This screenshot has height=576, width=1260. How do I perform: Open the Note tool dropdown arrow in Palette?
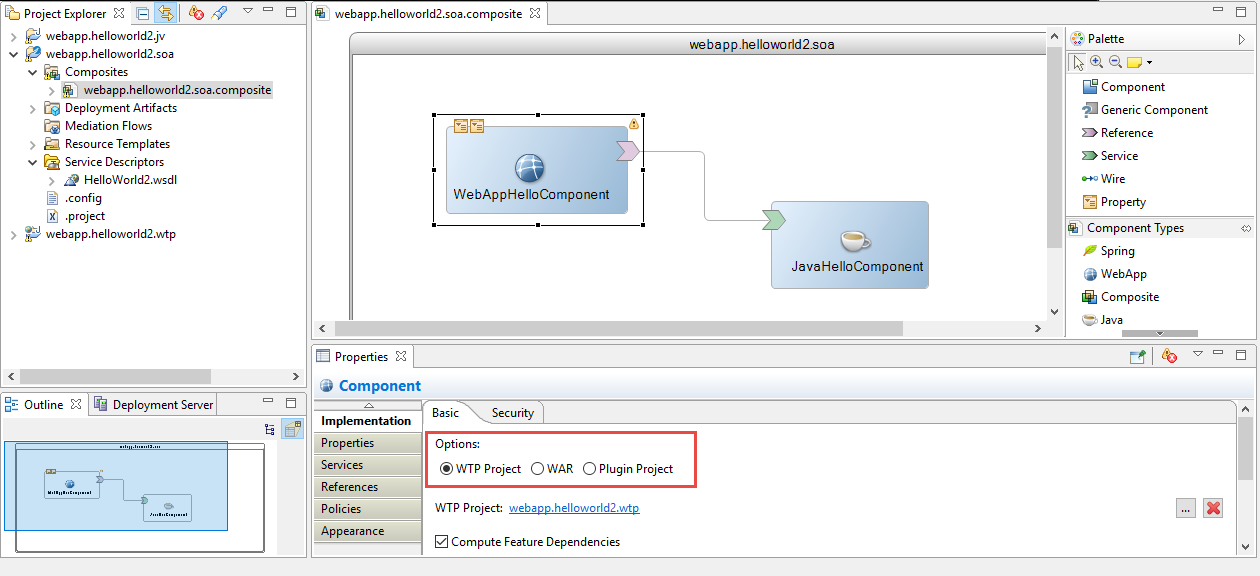[1149, 63]
